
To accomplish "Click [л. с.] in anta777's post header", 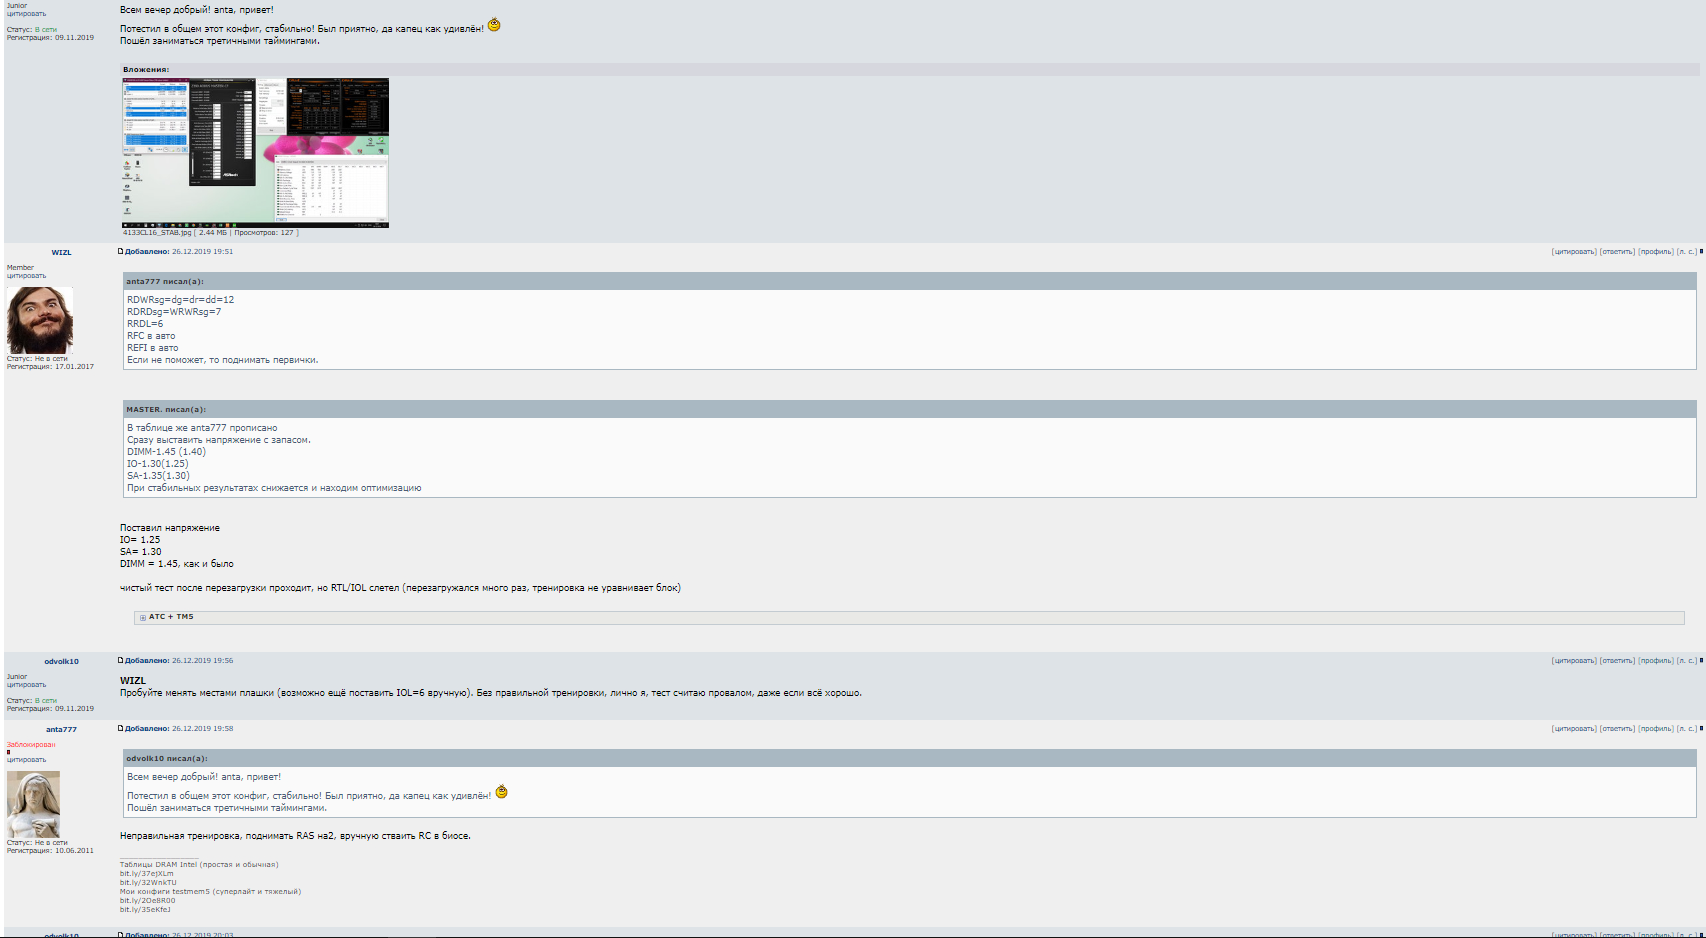I will (x=1686, y=729).
